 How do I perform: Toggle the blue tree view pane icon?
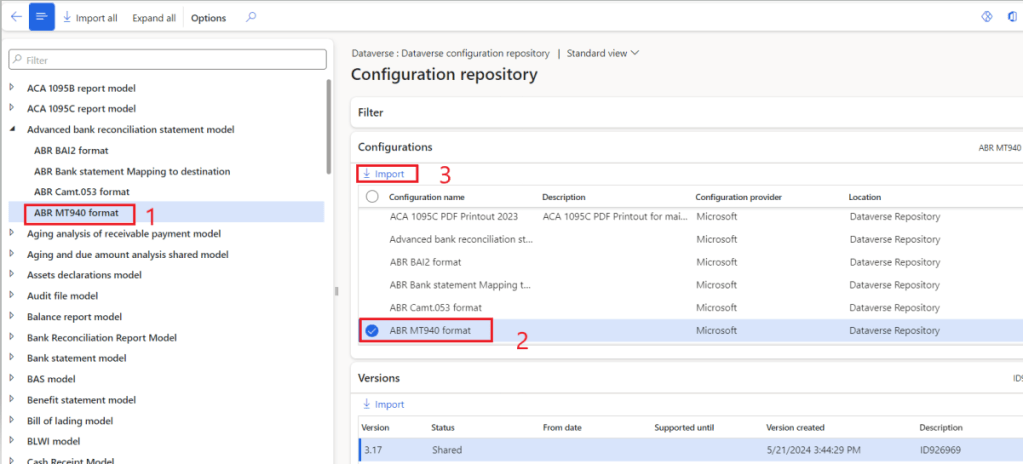[42, 17]
